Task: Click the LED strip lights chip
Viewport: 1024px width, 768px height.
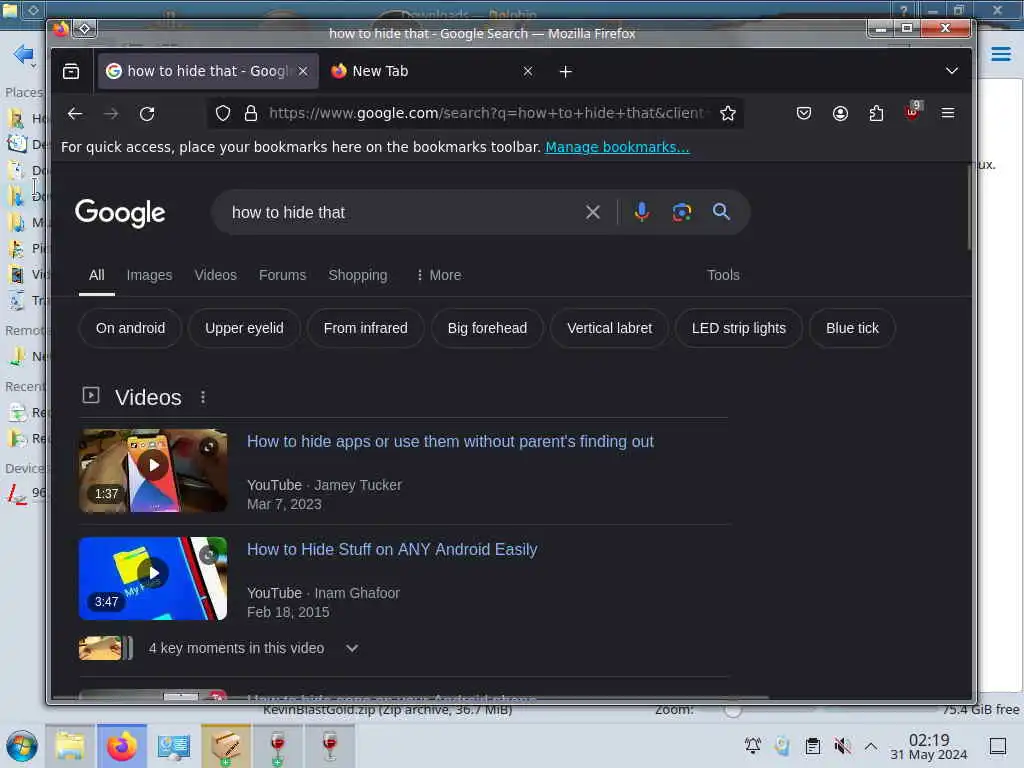Action: (739, 328)
